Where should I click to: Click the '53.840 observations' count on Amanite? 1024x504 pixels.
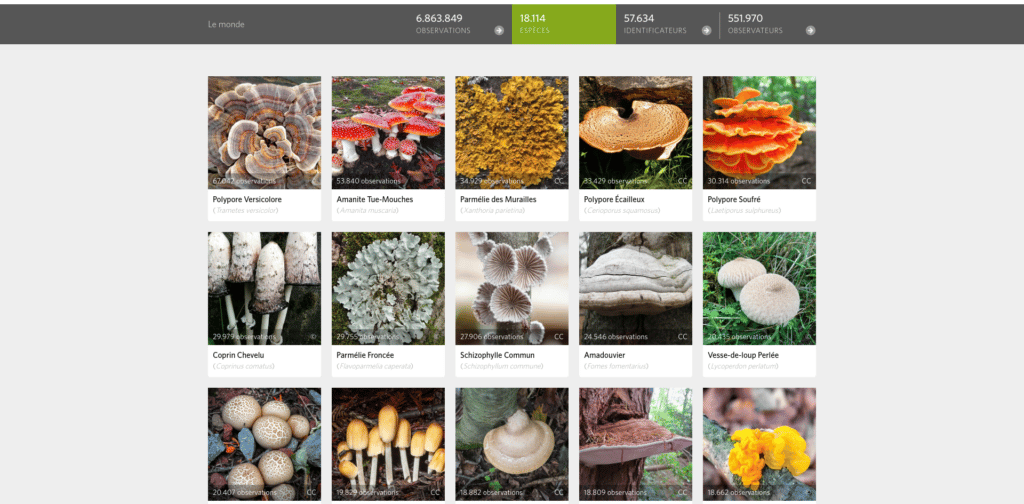(368, 181)
